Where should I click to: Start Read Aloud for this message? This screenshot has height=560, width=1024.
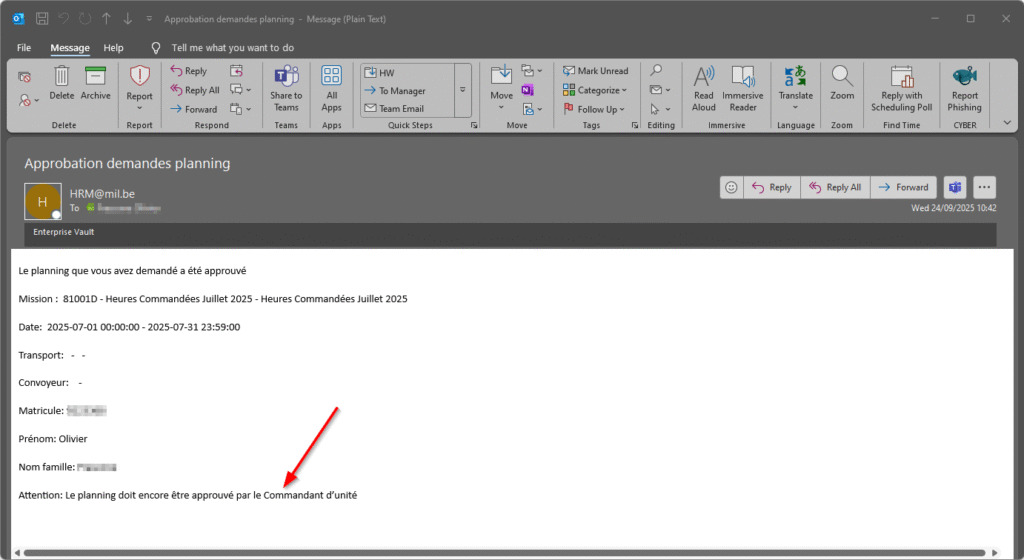coord(704,86)
